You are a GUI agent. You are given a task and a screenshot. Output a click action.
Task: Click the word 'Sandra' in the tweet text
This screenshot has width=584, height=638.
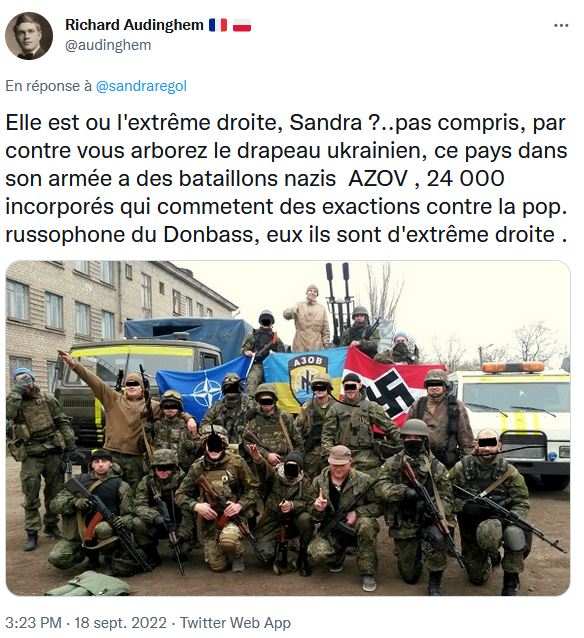click(x=326, y=123)
